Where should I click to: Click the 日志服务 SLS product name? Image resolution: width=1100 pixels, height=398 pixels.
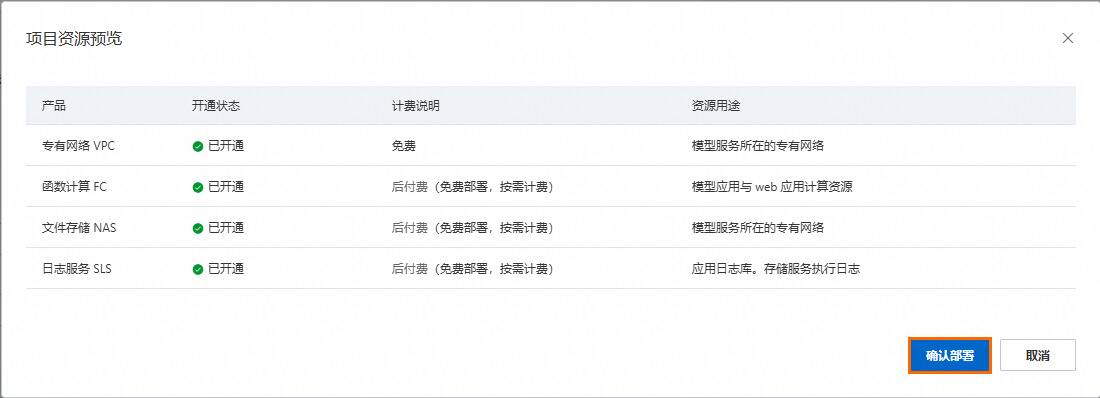pos(76,268)
